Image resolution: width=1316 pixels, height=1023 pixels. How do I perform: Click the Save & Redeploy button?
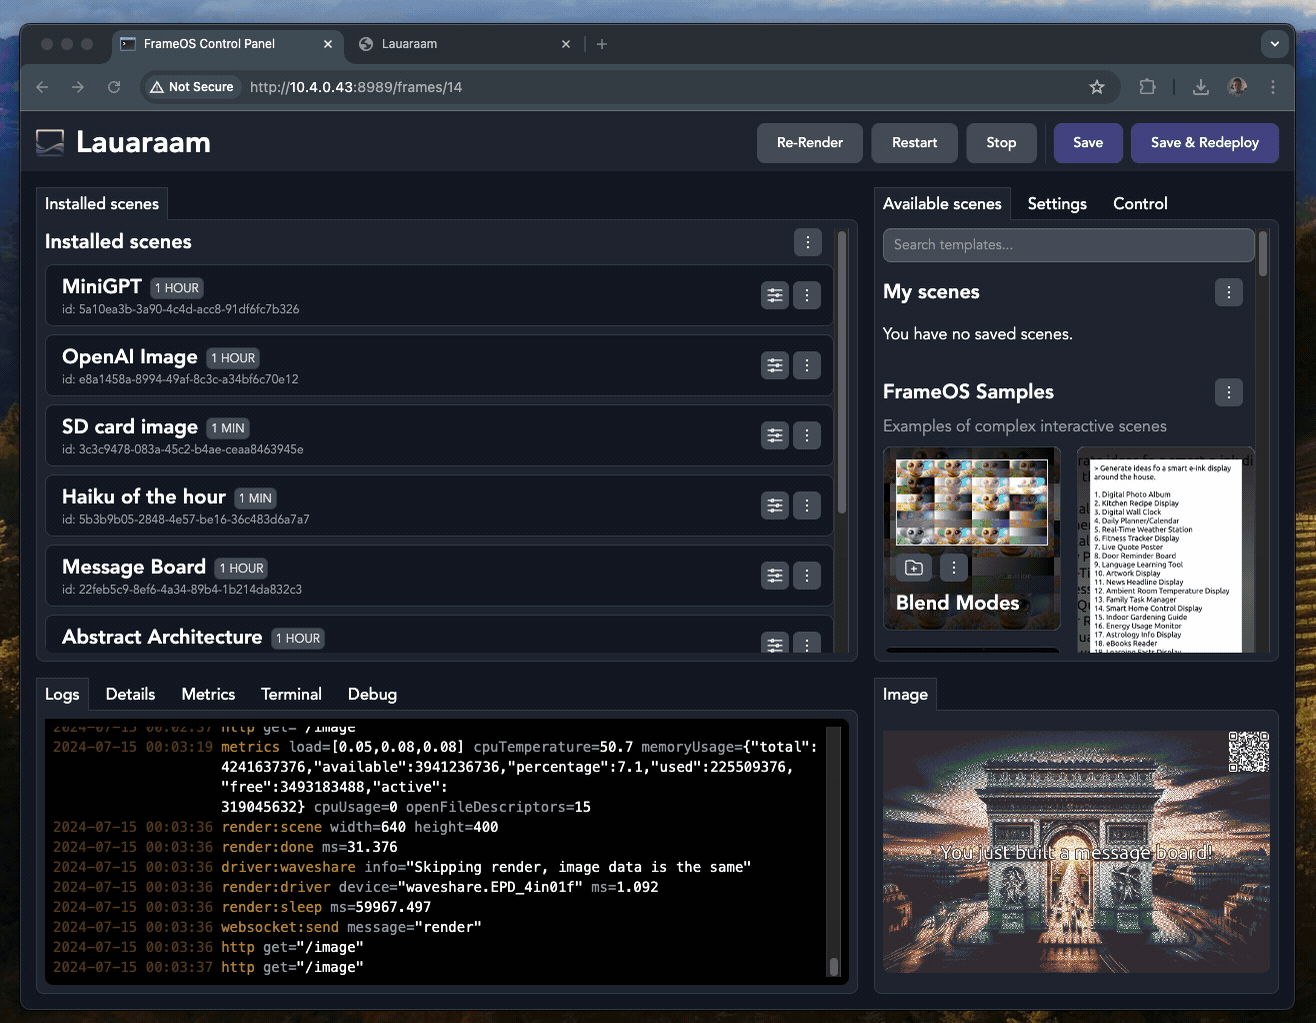tap(1204, 143)
